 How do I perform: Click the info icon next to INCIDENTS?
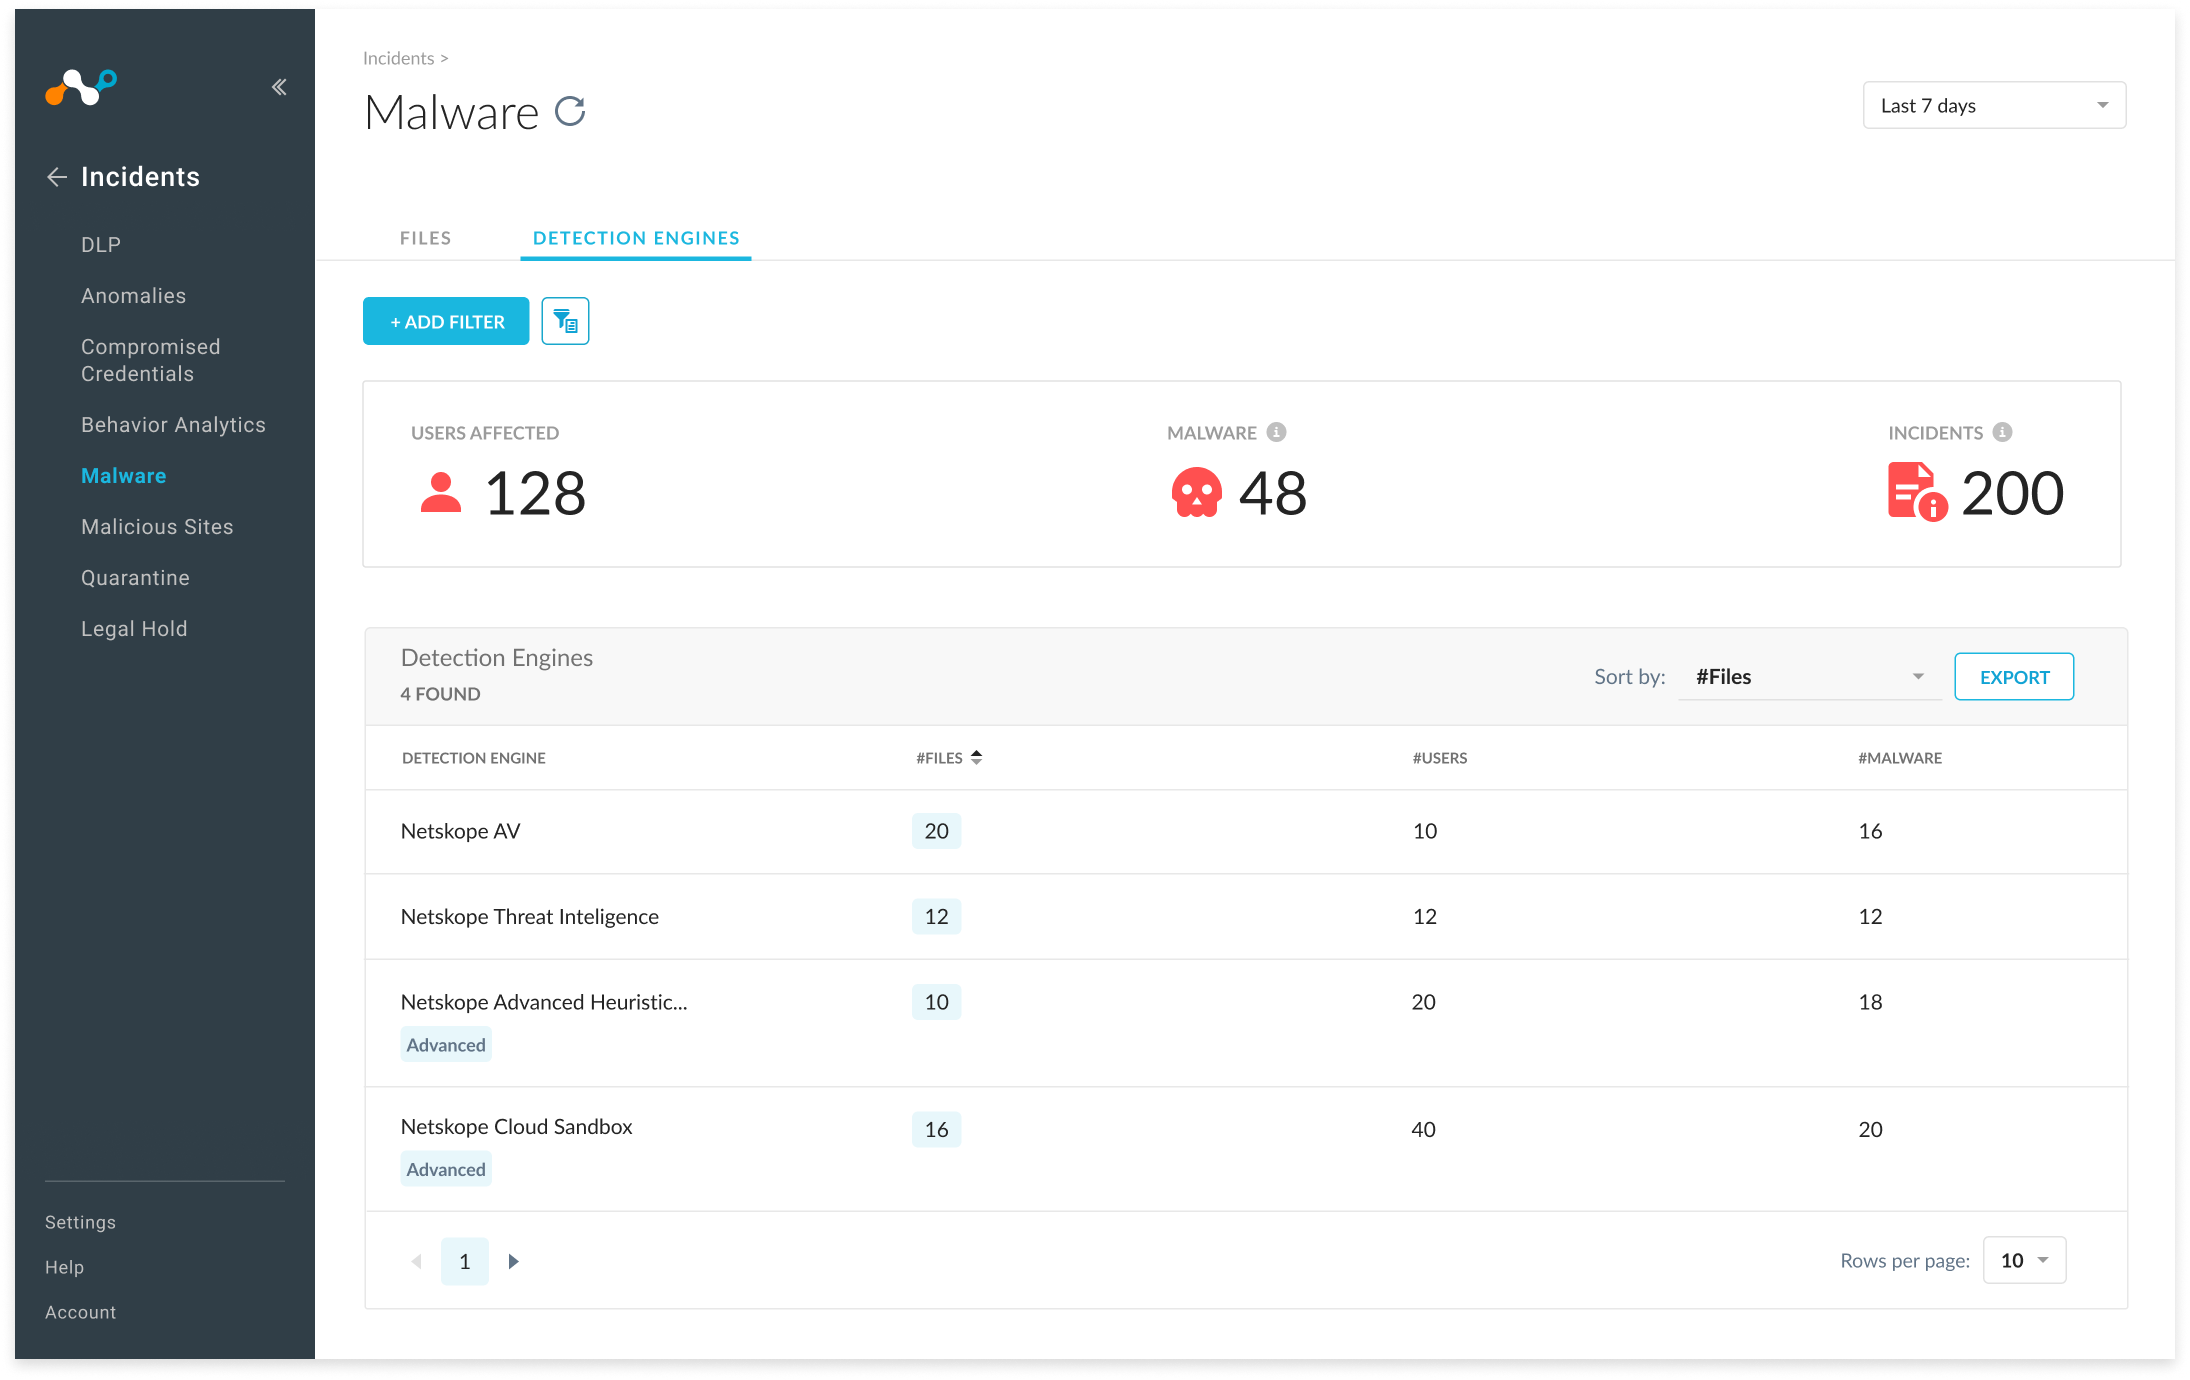(x=2002, y=432)
